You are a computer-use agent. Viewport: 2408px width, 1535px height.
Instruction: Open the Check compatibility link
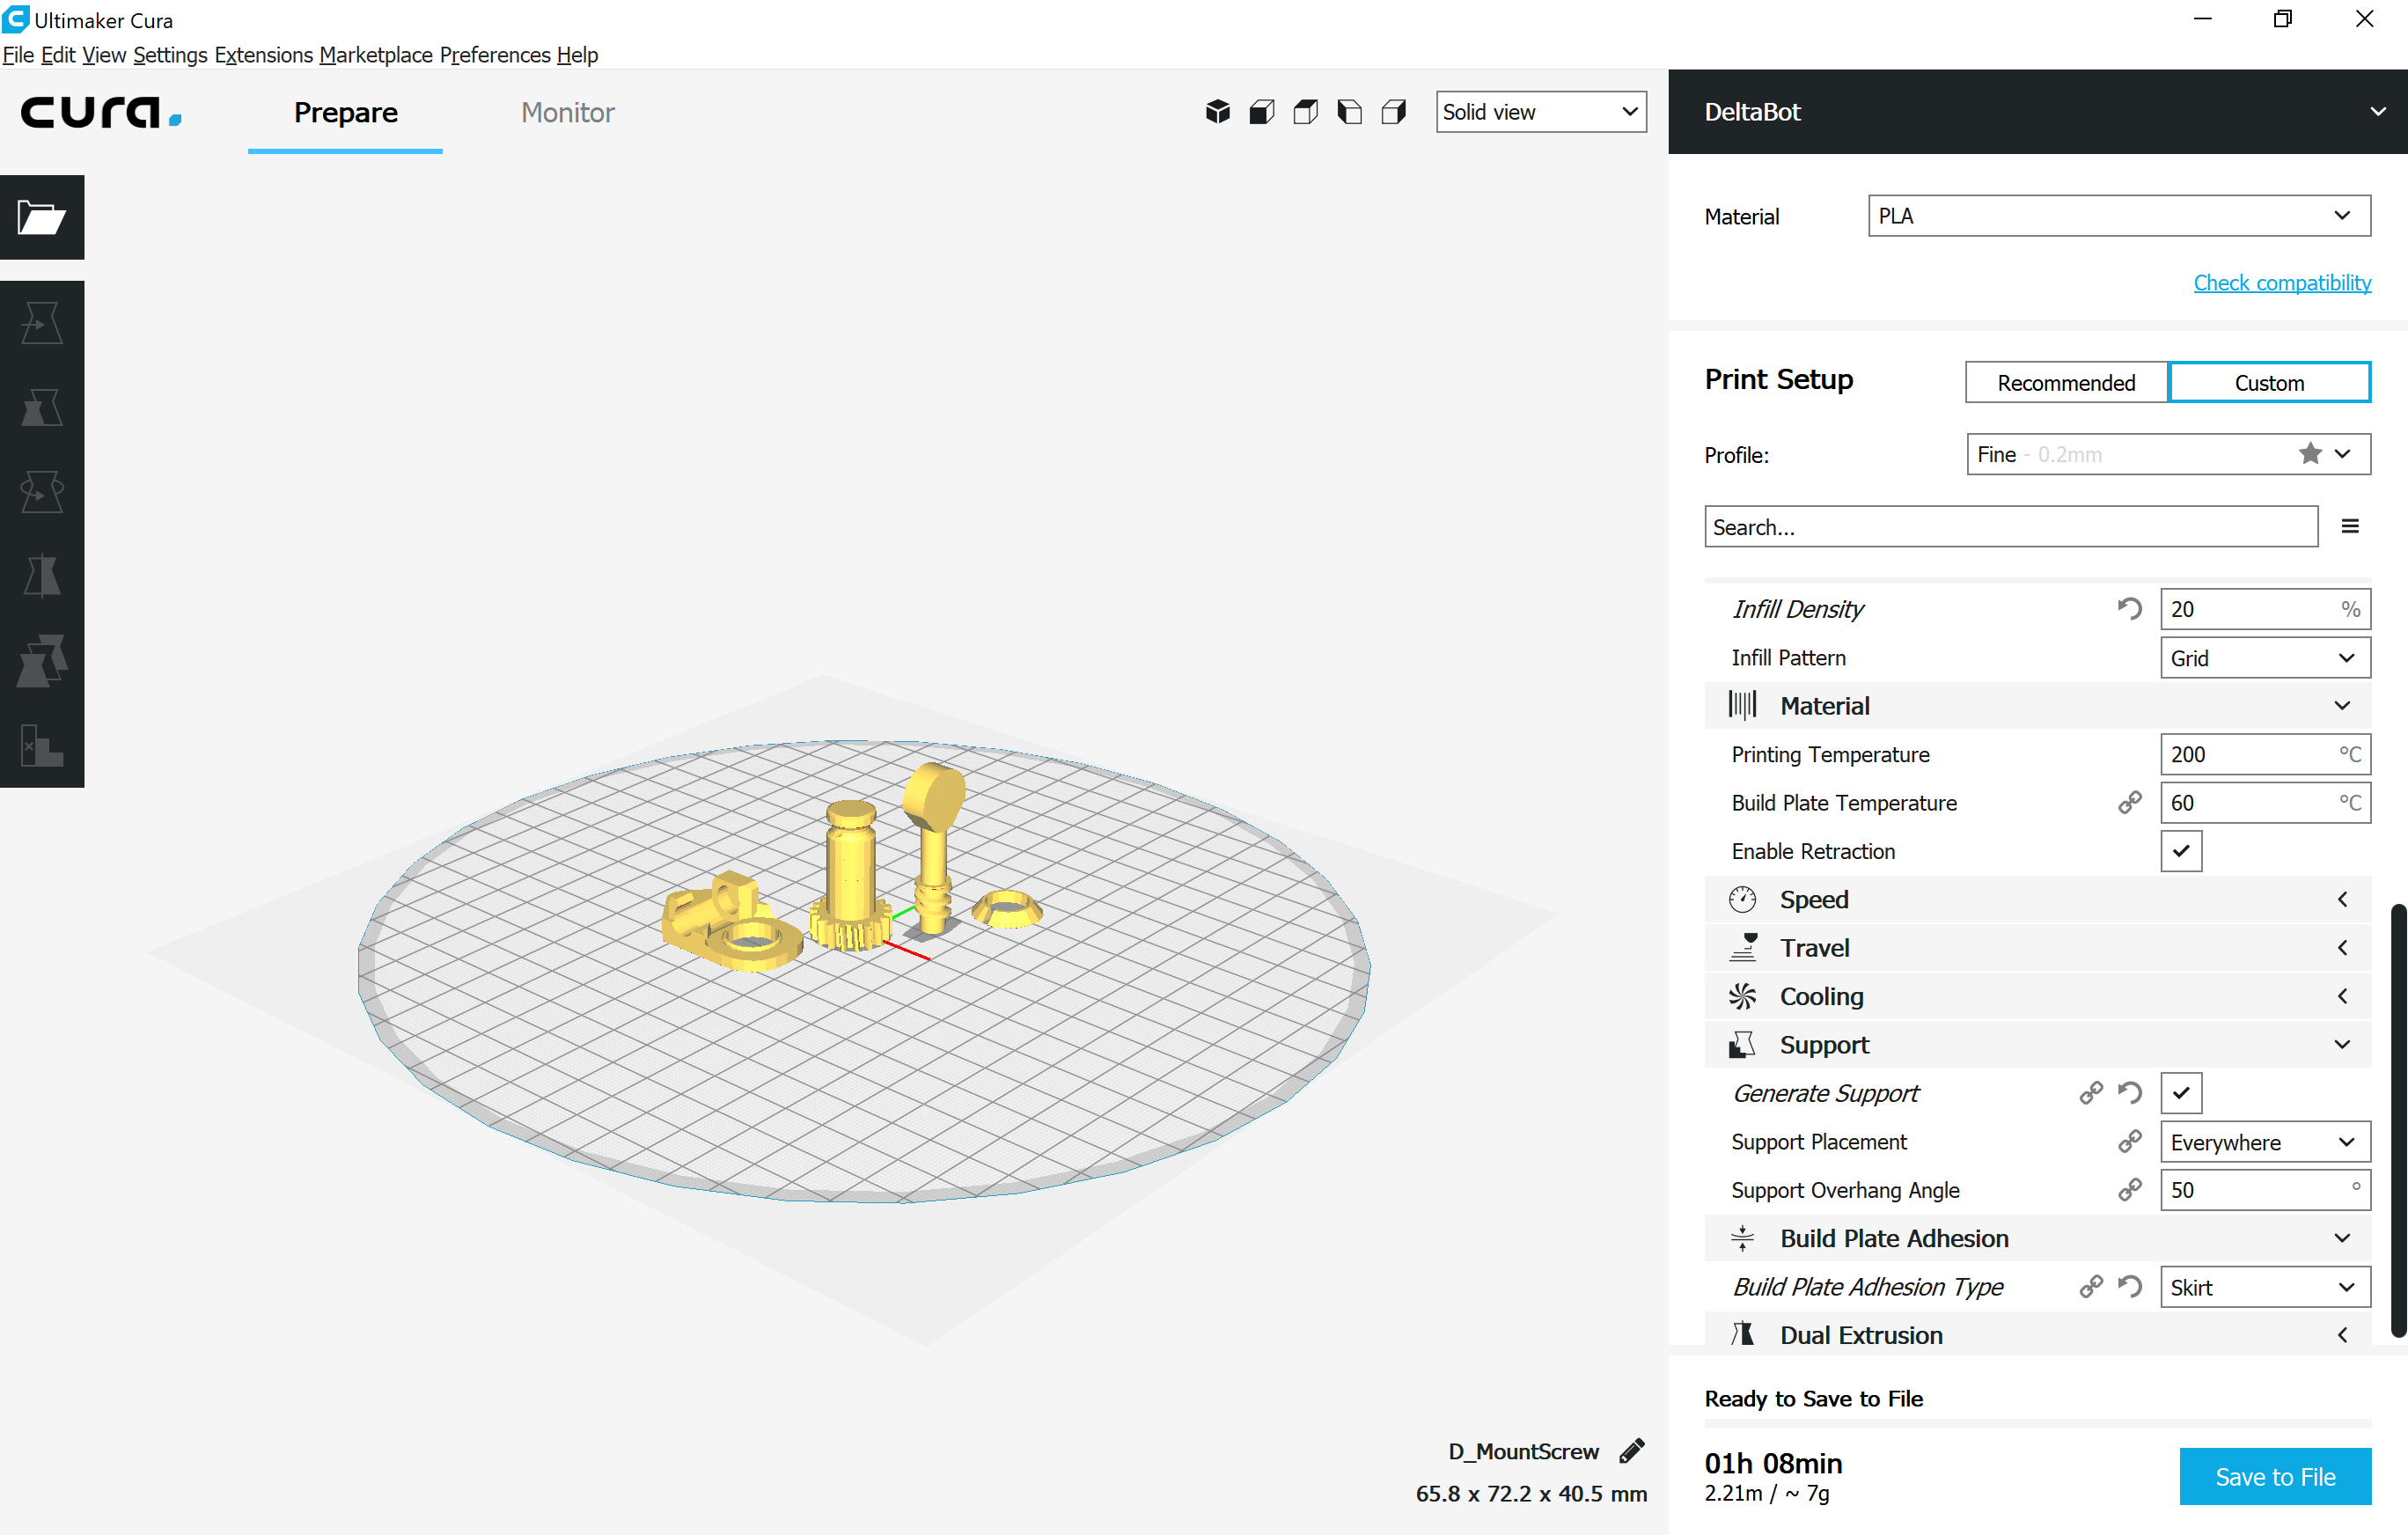(x=2281, y=283)
